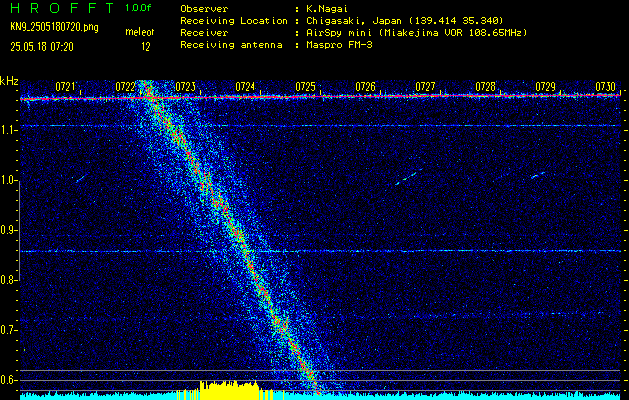Screen dimensions: 629x400
Task: Select the meteor count value 12
Action: (146, 47)
